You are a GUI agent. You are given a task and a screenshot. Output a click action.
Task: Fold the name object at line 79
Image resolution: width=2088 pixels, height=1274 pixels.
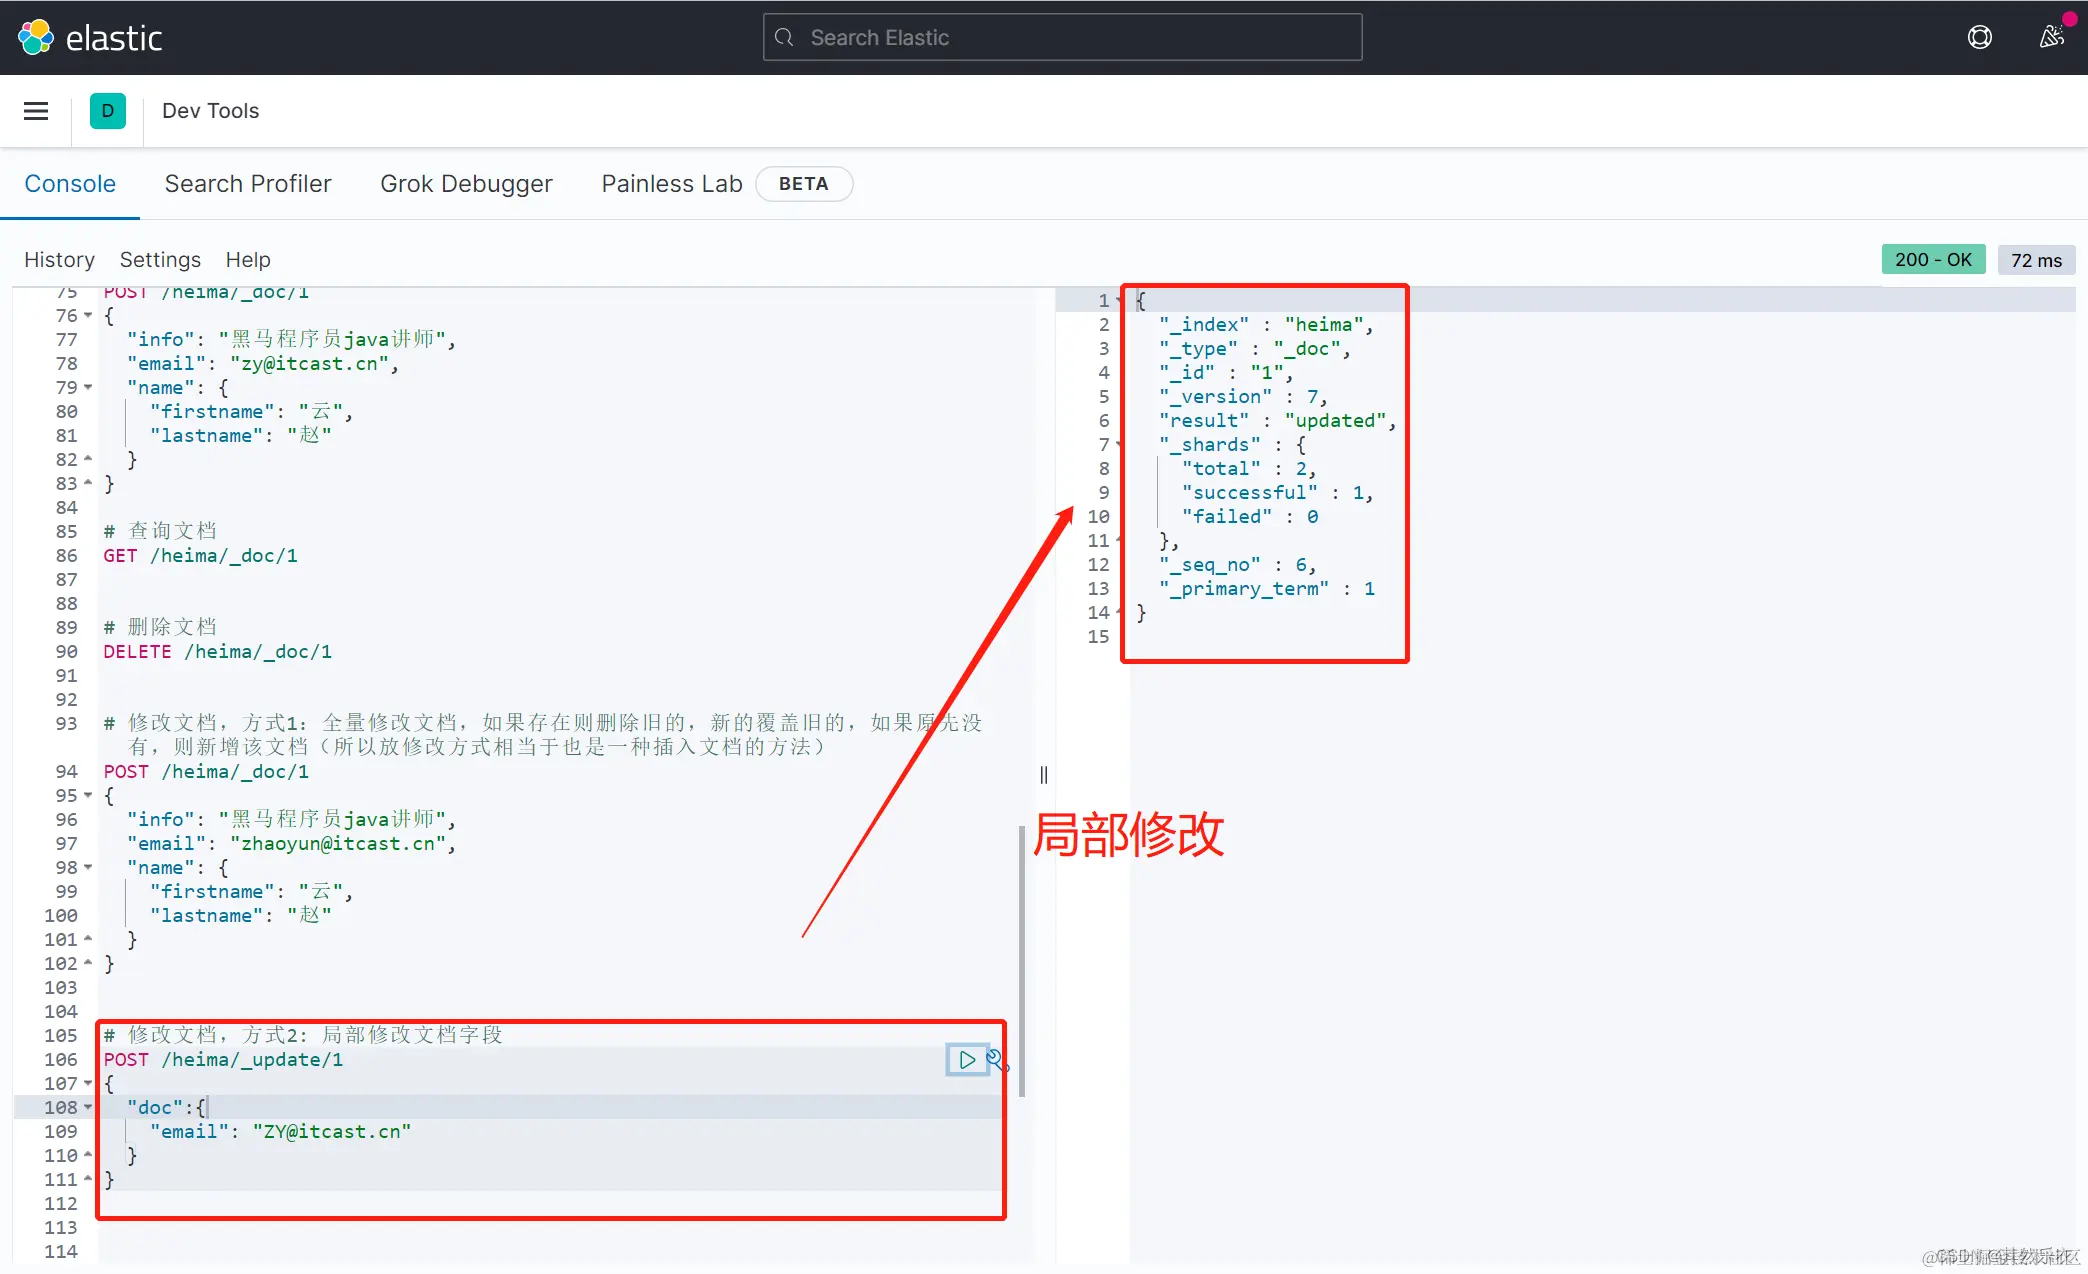pos(88,388)
